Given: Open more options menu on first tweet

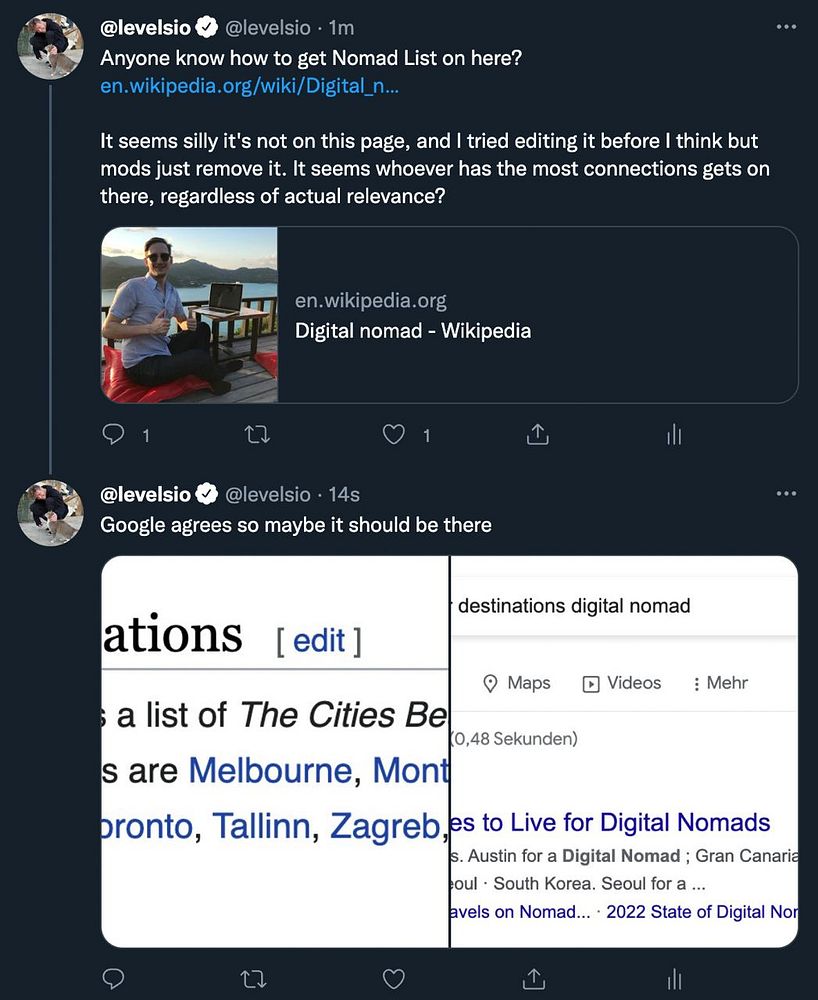Looking at the screenshot, I should point(786,28).
